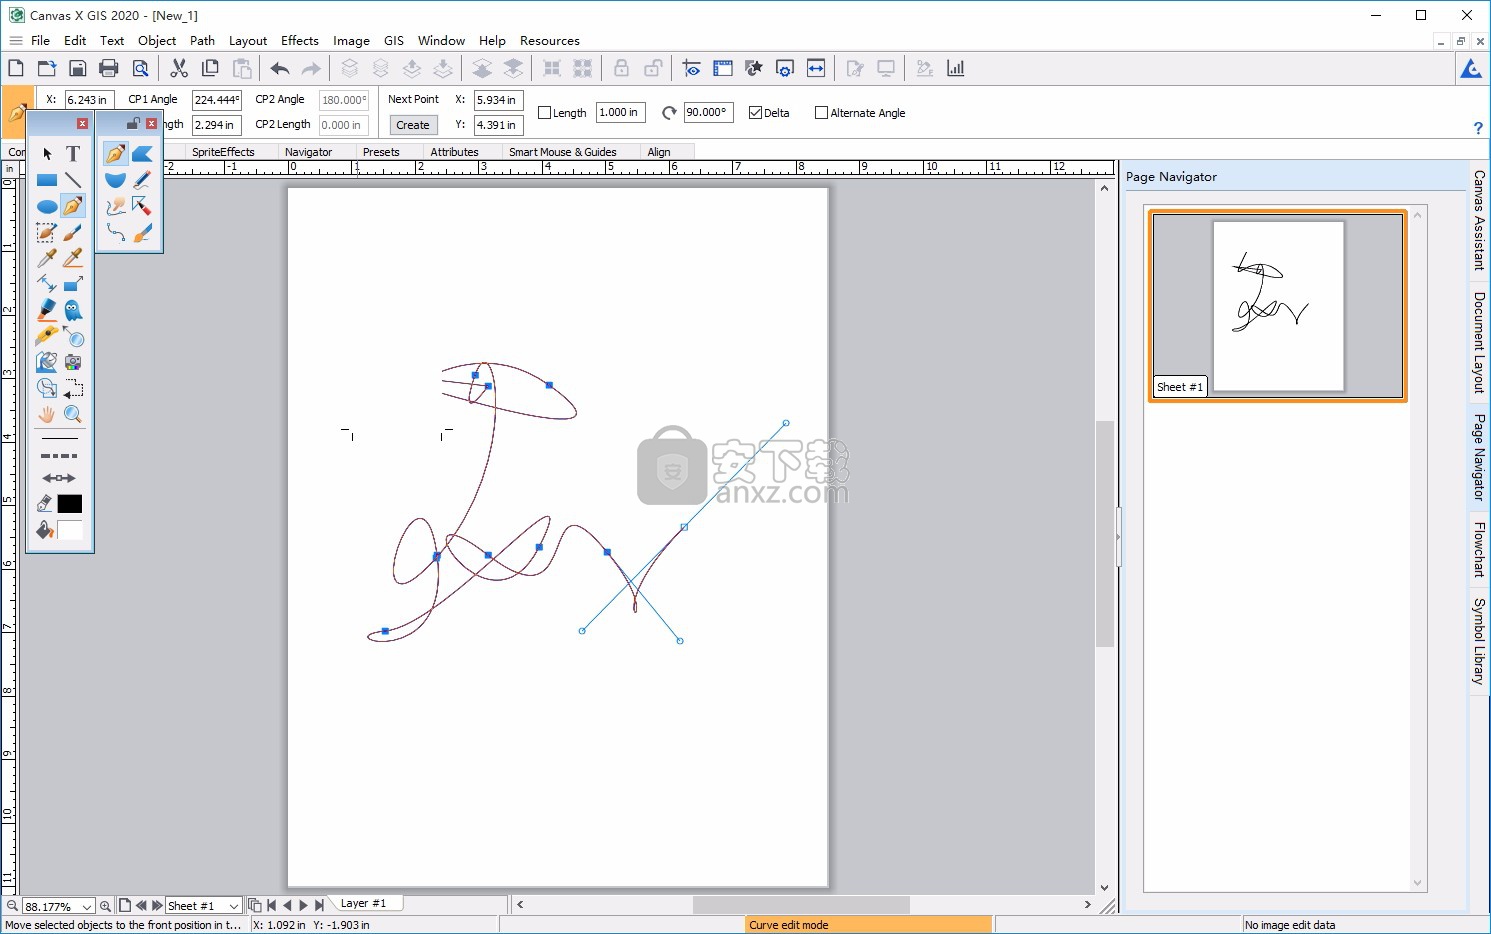Click the bar chart icon in toolbar
Viewport: 1491px width, 934px height.
(x=956, y=68)
